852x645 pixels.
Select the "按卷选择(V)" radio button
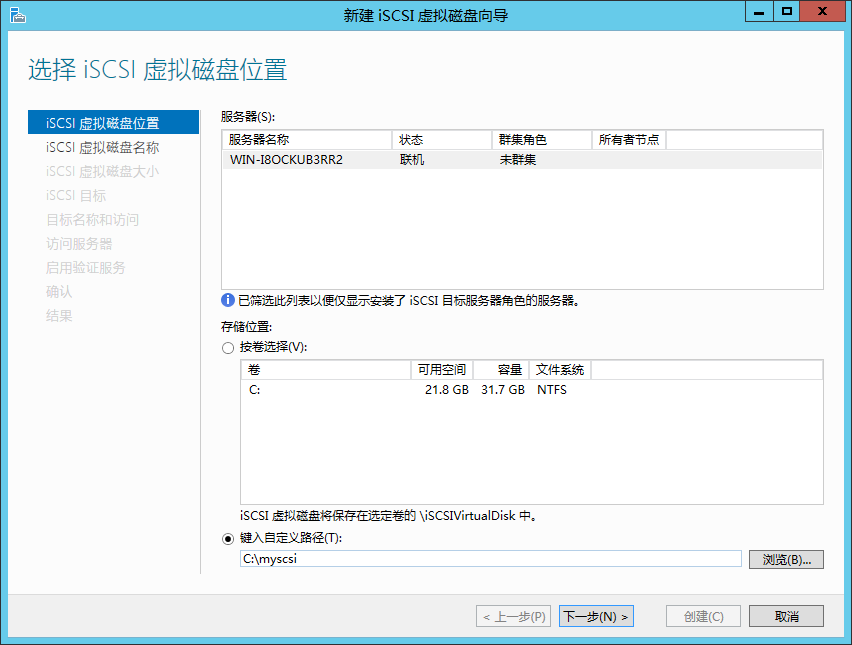[228, 348]
